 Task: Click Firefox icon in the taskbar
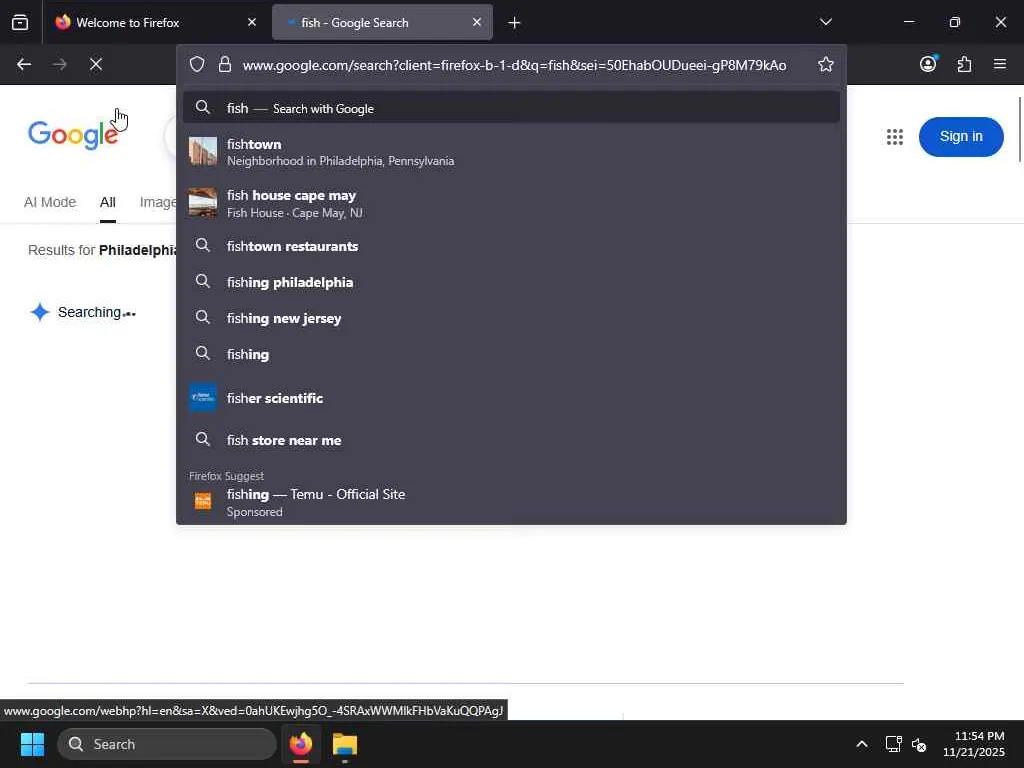tap(301, 744)
